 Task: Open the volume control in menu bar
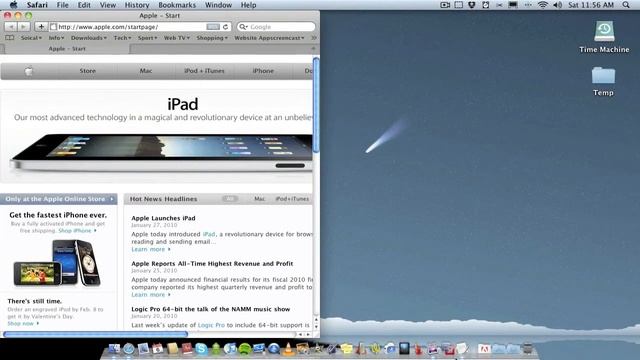pyautogui.click(x=557, y=5)
